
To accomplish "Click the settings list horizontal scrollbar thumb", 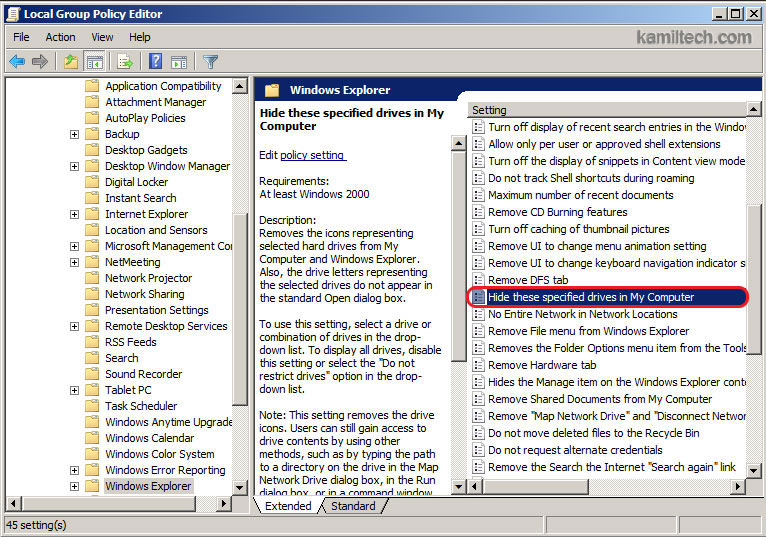I will tap(535, 487).
